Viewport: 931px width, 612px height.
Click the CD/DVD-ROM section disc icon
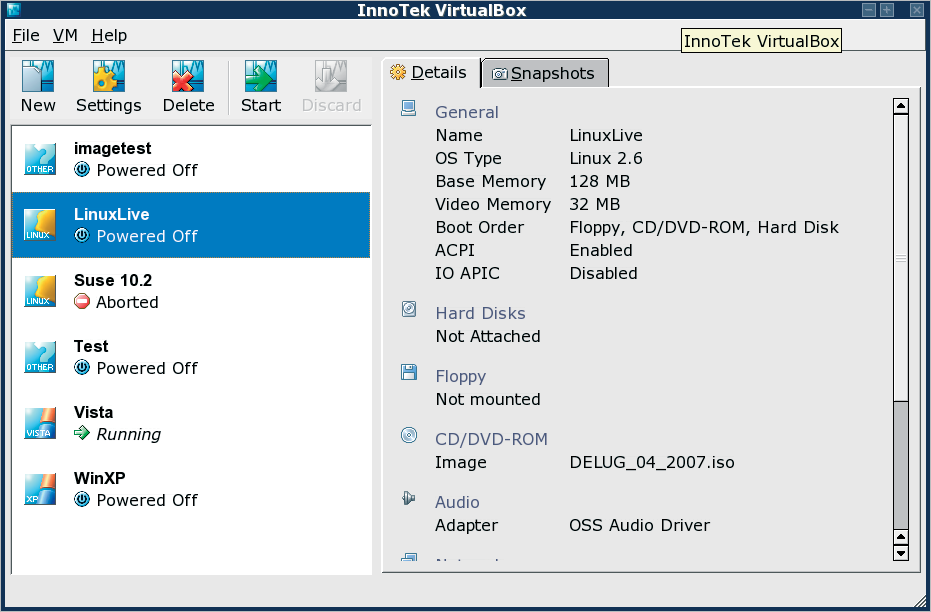click(x=408, y=435)
